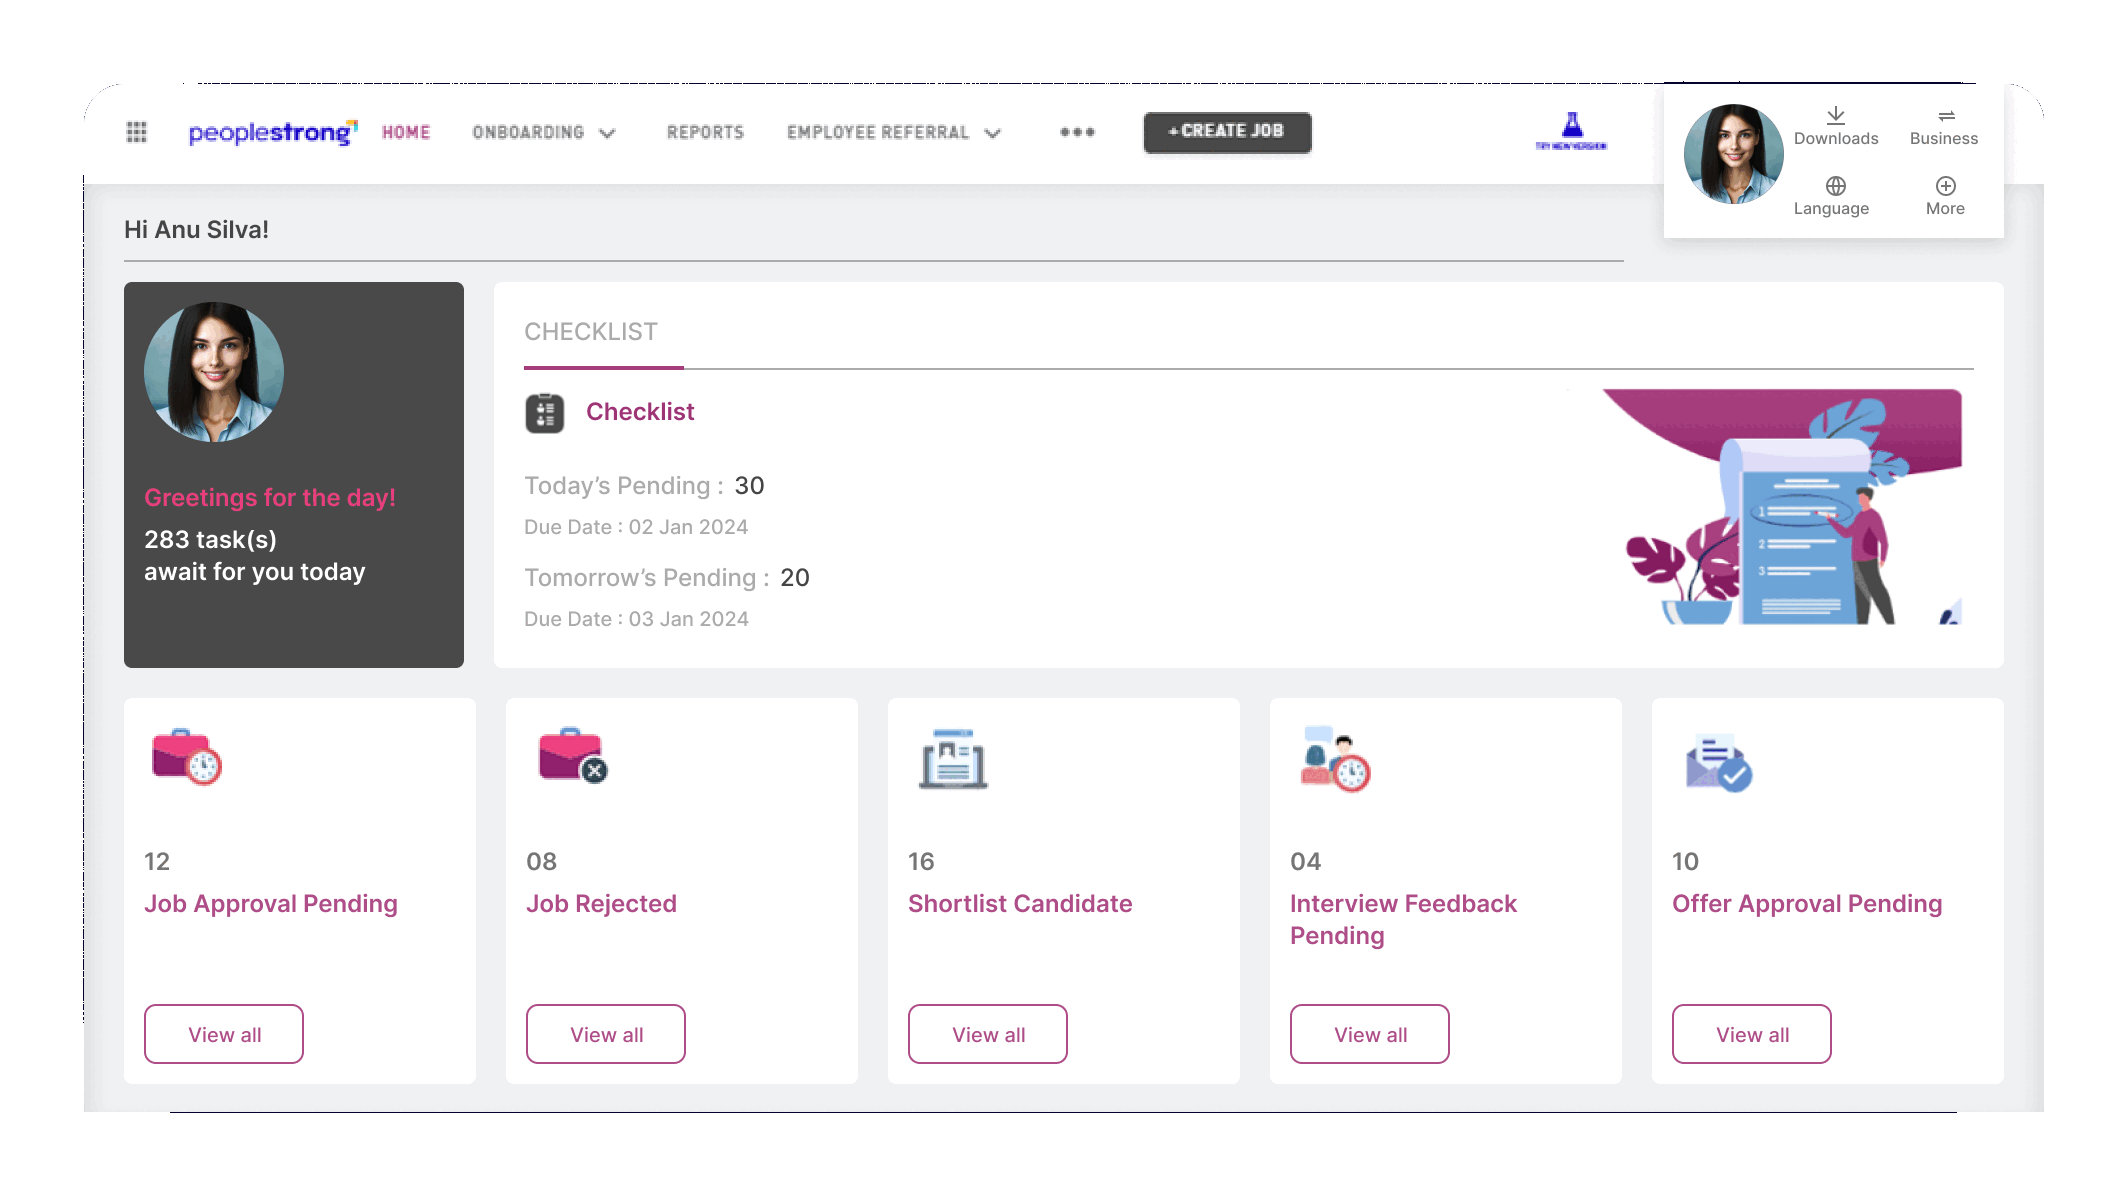Open the app grid launcher icon
The height and width of the screenshot is (1196, 2128).
pyautogui.click(x=137, y=132)
